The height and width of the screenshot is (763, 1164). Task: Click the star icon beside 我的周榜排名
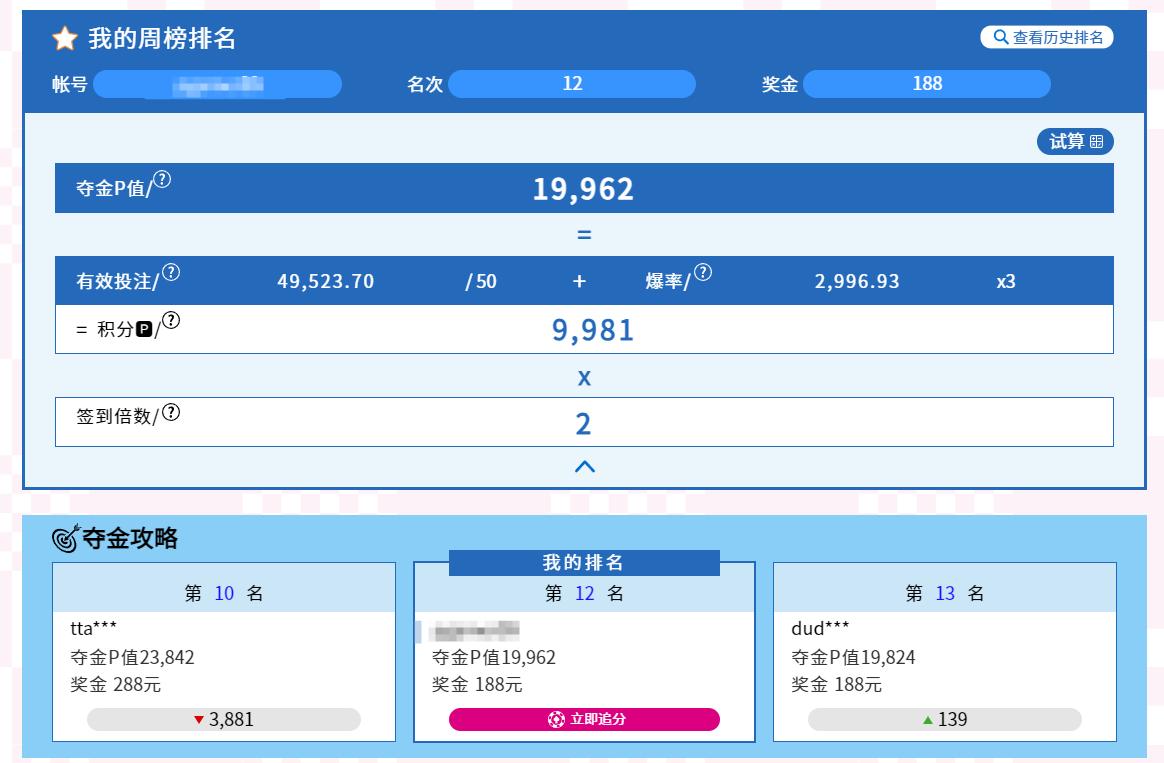[x=65, y=39]
